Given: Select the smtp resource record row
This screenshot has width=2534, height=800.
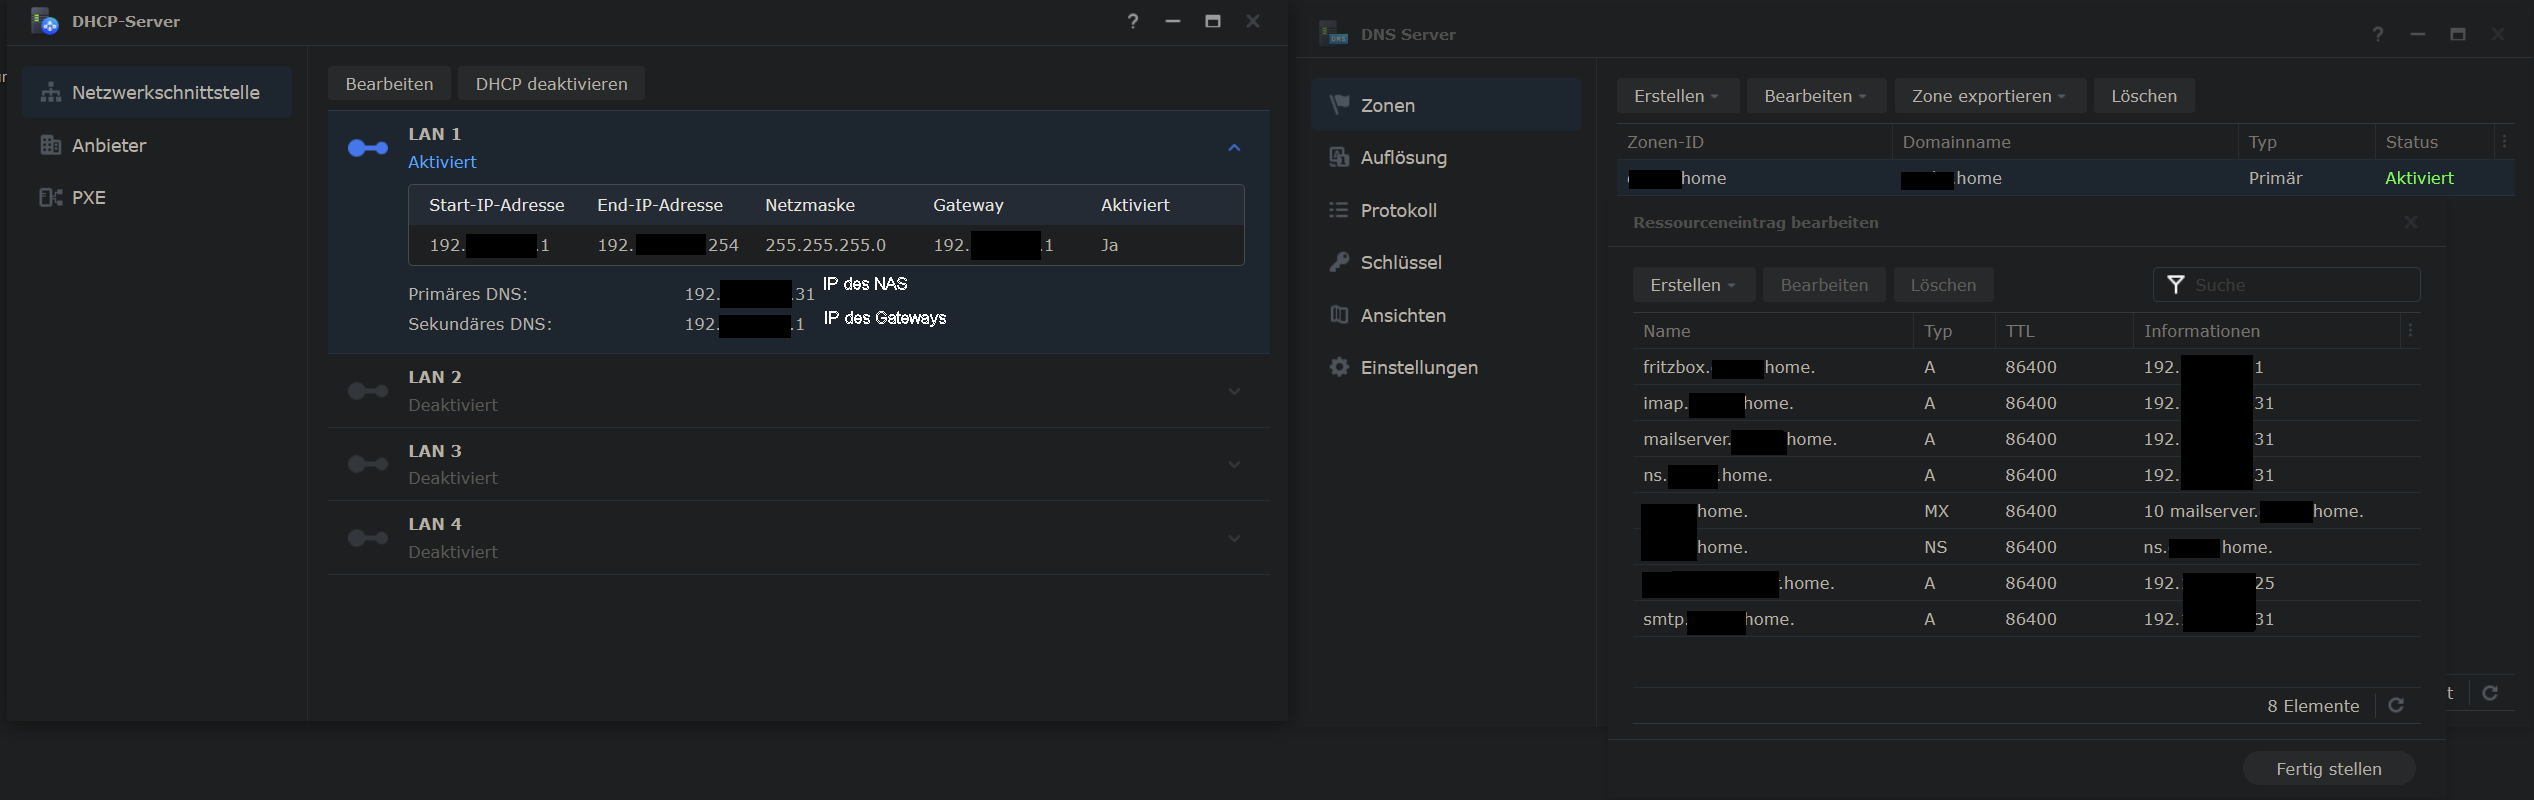Looking at the screenshot, I should click(2026, 619).
